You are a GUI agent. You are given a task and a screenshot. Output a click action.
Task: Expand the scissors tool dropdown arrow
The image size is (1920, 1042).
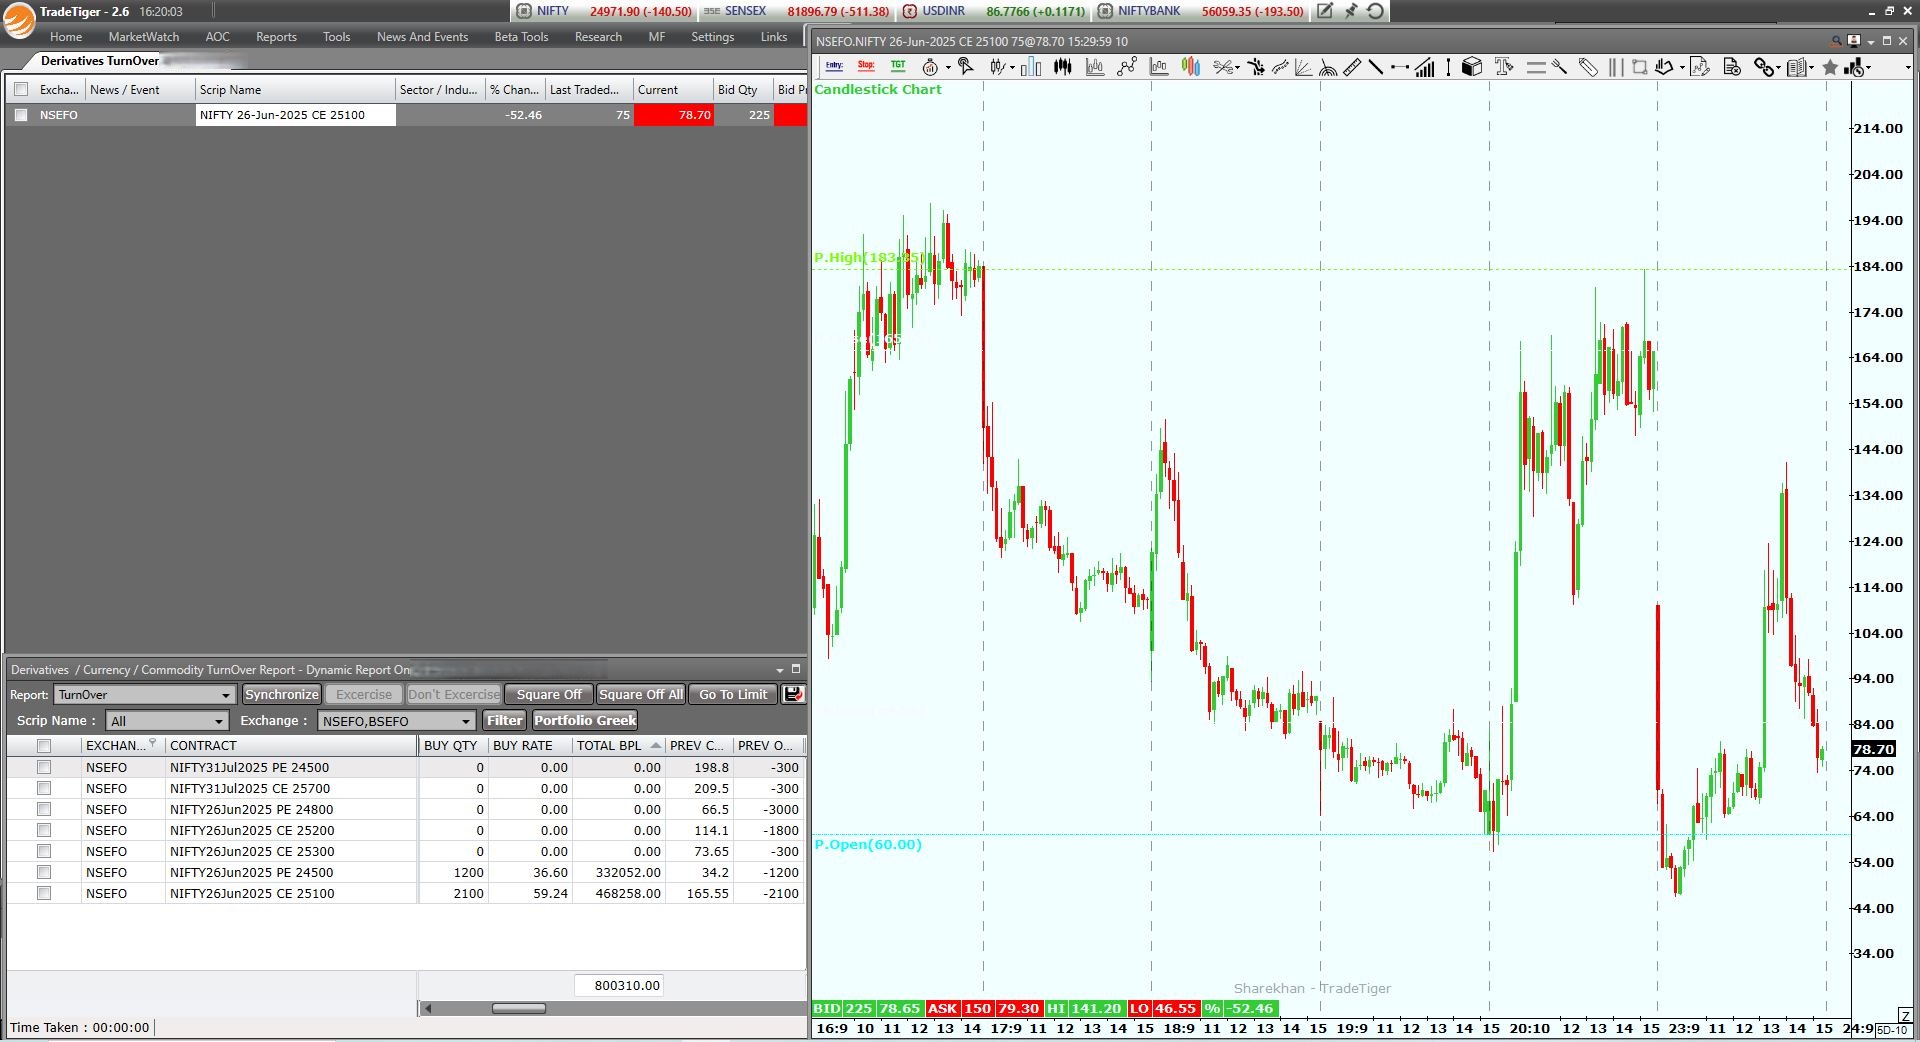pyautogui.click(x=1238, y=68)
